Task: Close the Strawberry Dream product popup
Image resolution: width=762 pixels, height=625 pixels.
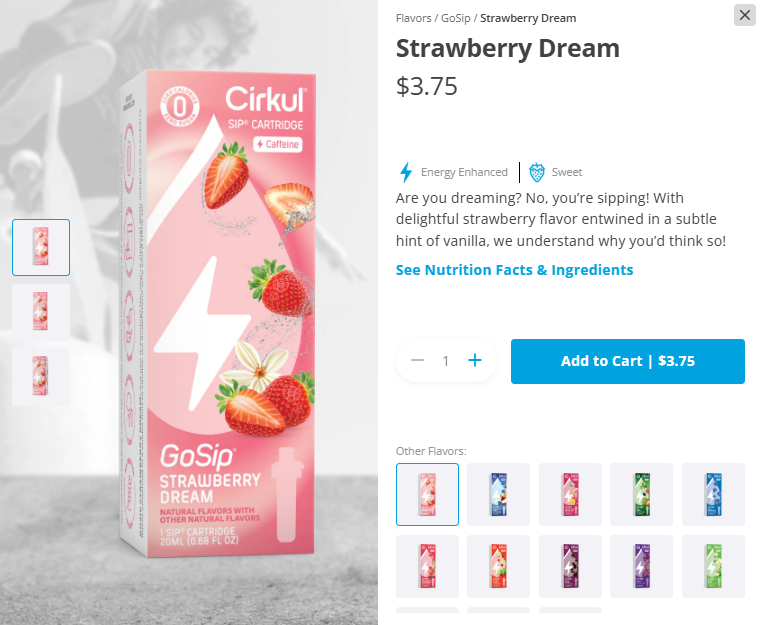Action: click(745, 15)
